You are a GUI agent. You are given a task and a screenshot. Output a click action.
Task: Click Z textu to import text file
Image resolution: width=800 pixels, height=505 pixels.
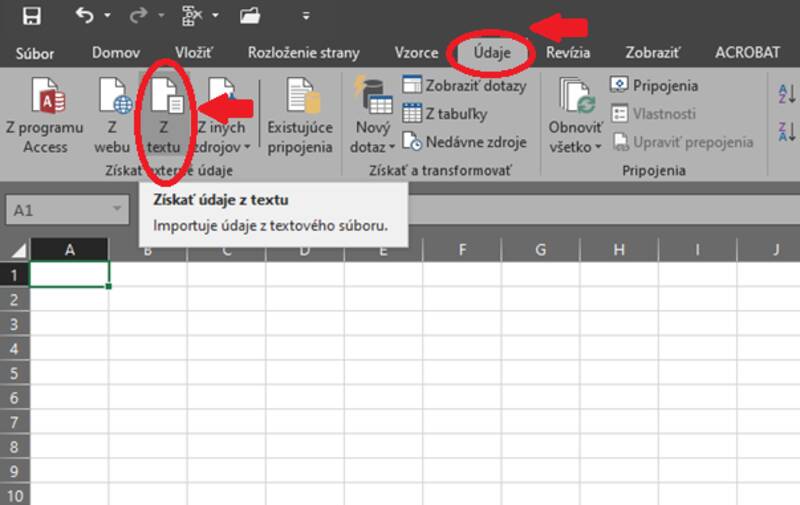coord(164,115)
